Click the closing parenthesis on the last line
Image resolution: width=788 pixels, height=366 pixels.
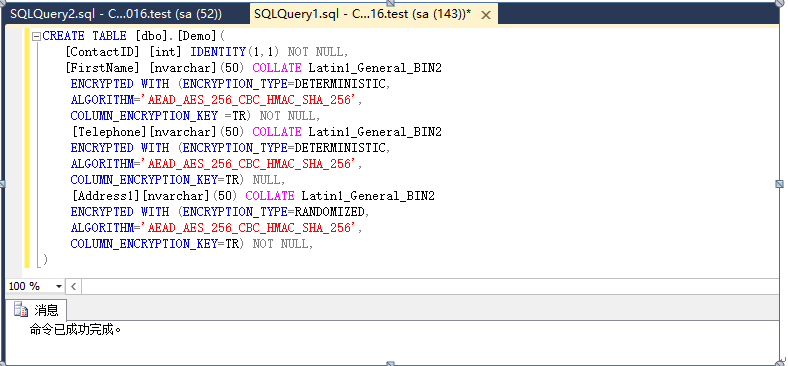(x=45, y=260)
